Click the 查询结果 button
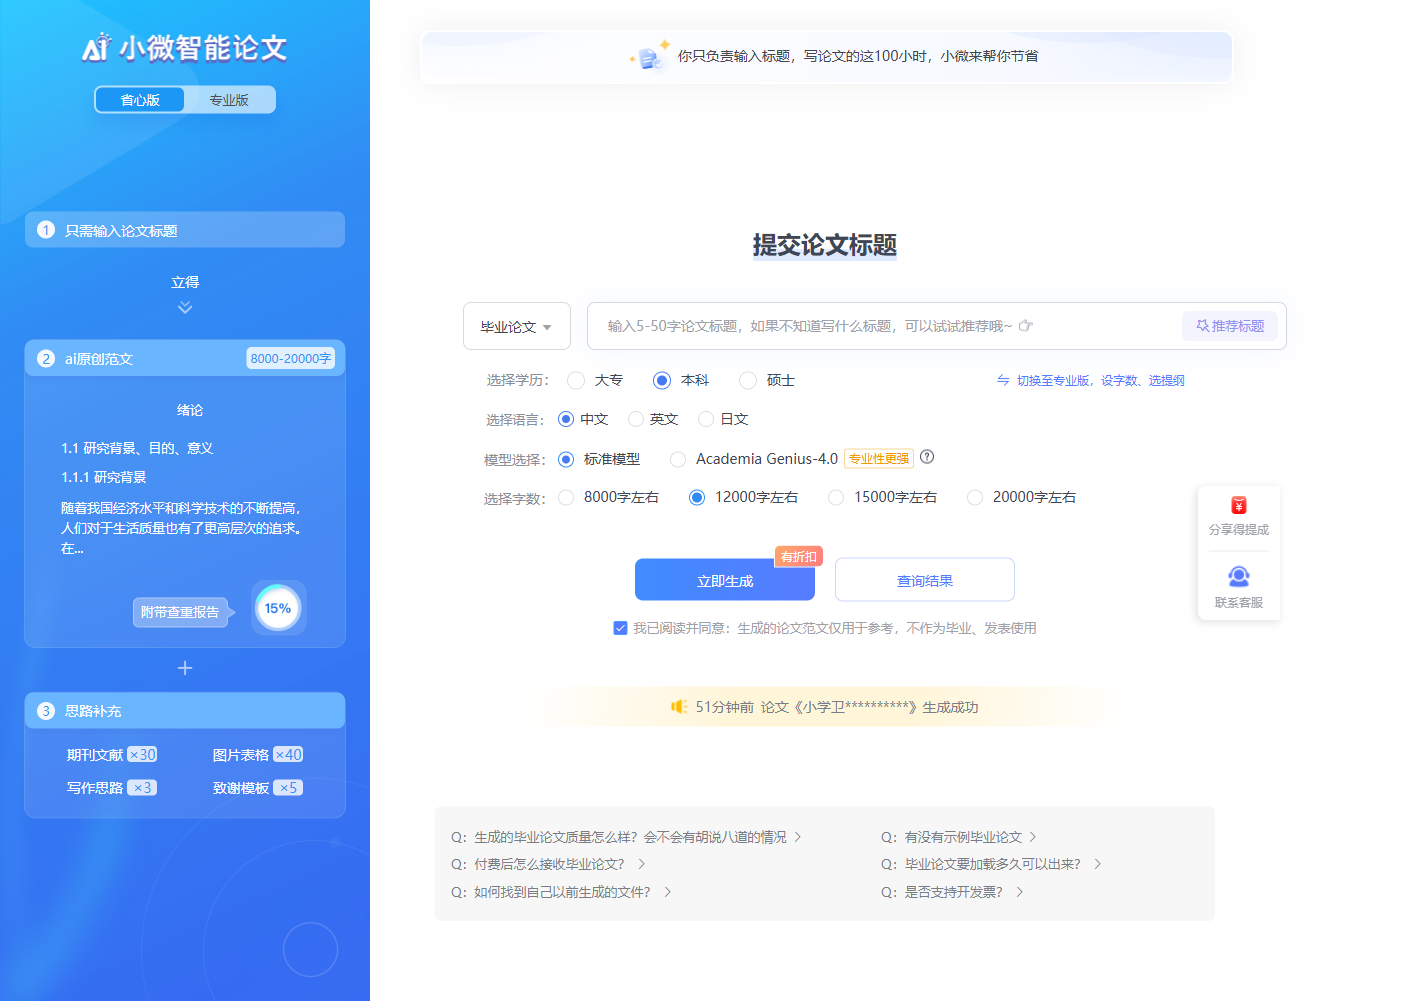The image size is (1410, 1001). point(924,580)
